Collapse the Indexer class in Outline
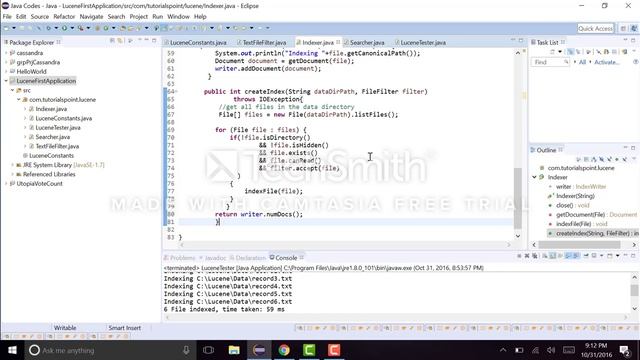 [534, 177]
